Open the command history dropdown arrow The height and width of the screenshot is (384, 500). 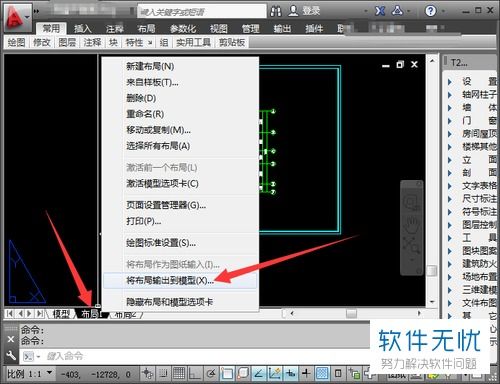pyautogui.click(x=38, y=357)
